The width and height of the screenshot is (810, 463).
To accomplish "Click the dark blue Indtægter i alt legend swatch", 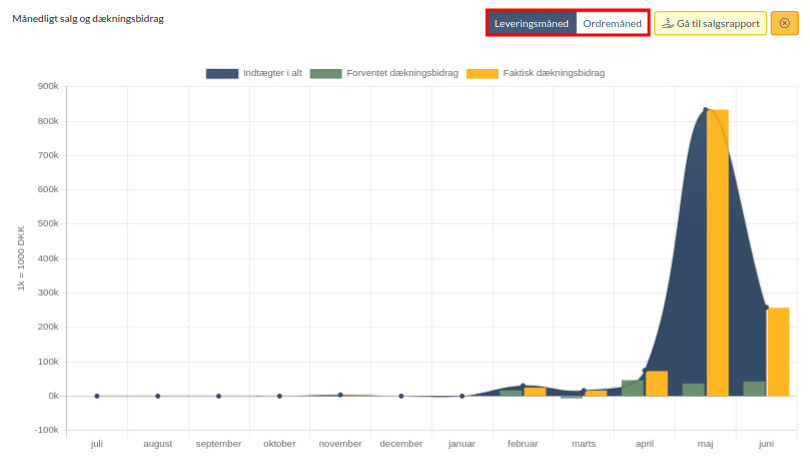I will [x=222, y=73].
